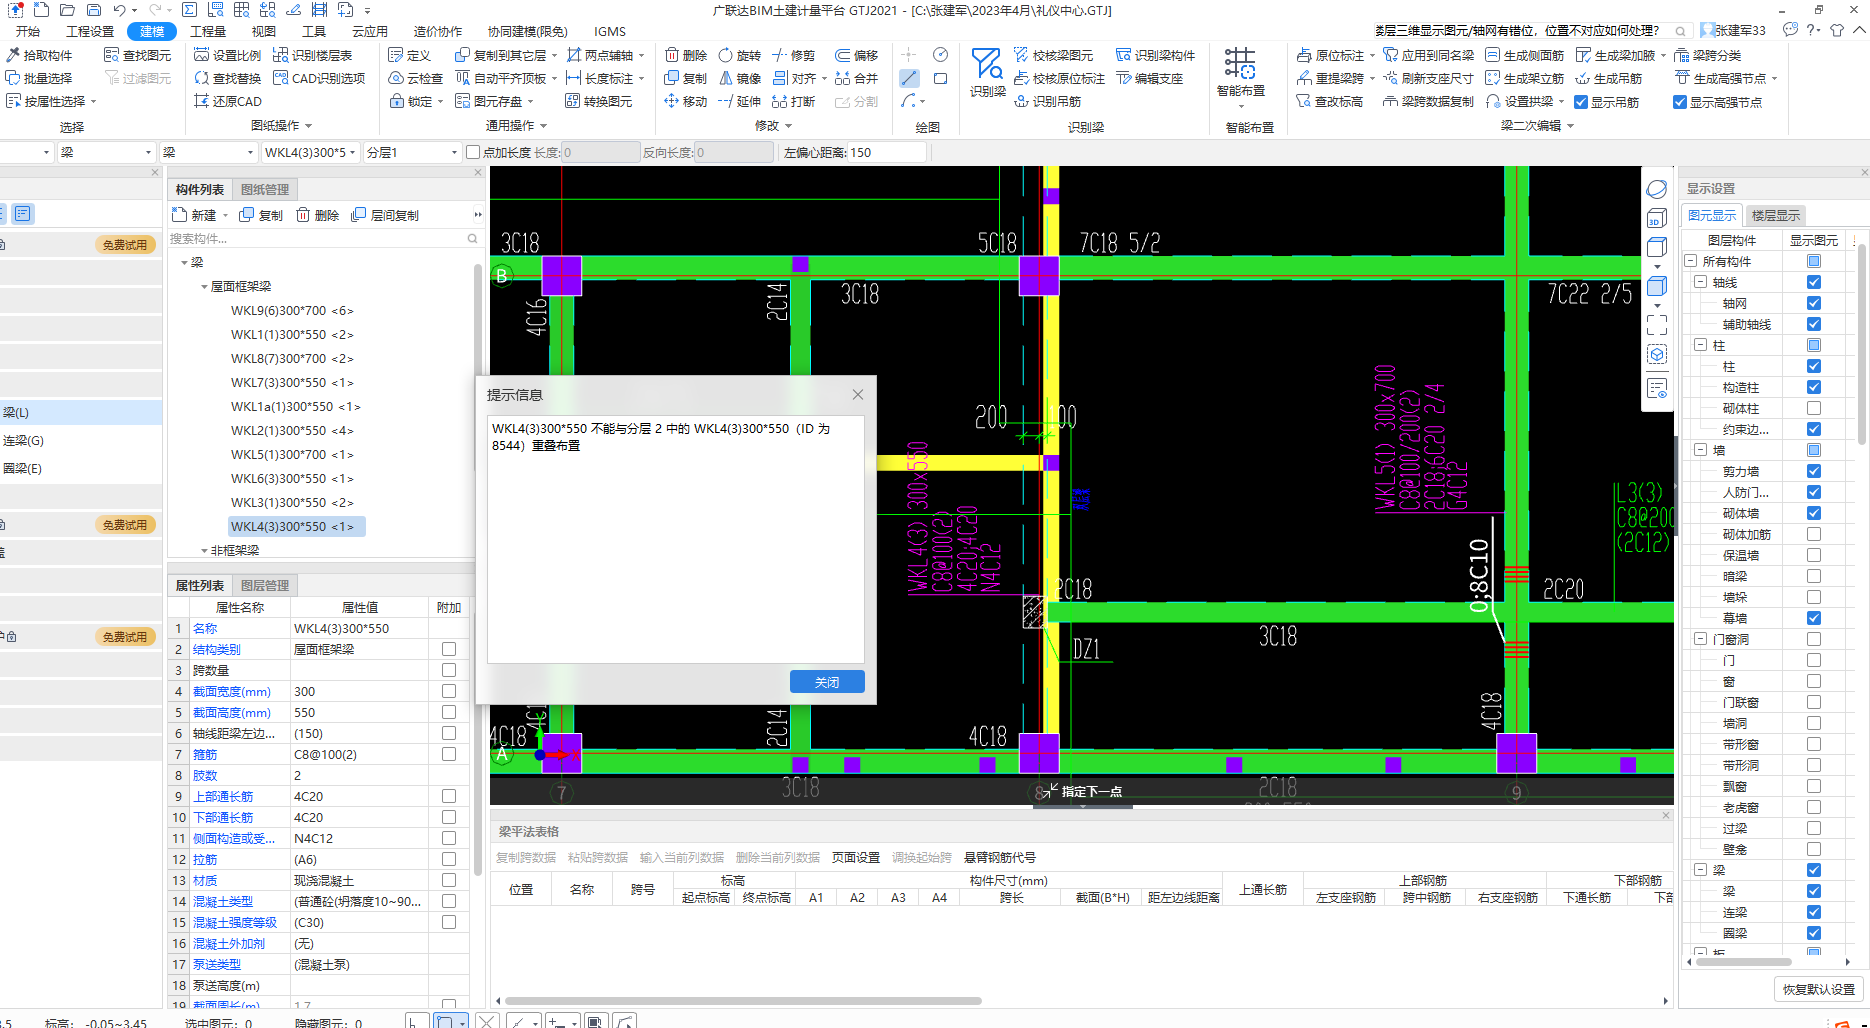Click the 还原CAD restore tool

(x=227, y=101)
